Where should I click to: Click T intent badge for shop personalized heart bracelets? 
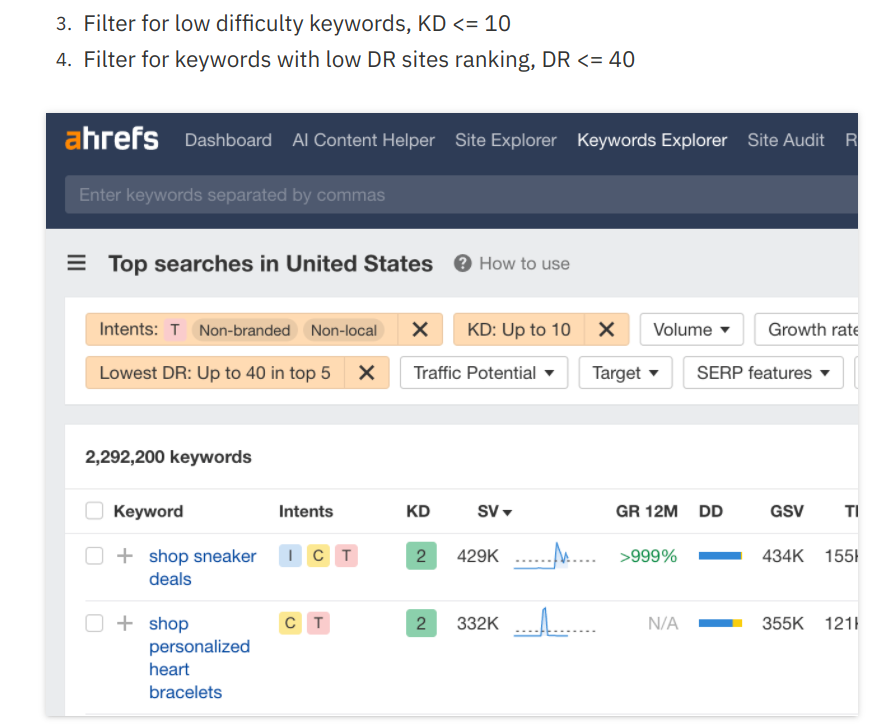pos(319,623)
